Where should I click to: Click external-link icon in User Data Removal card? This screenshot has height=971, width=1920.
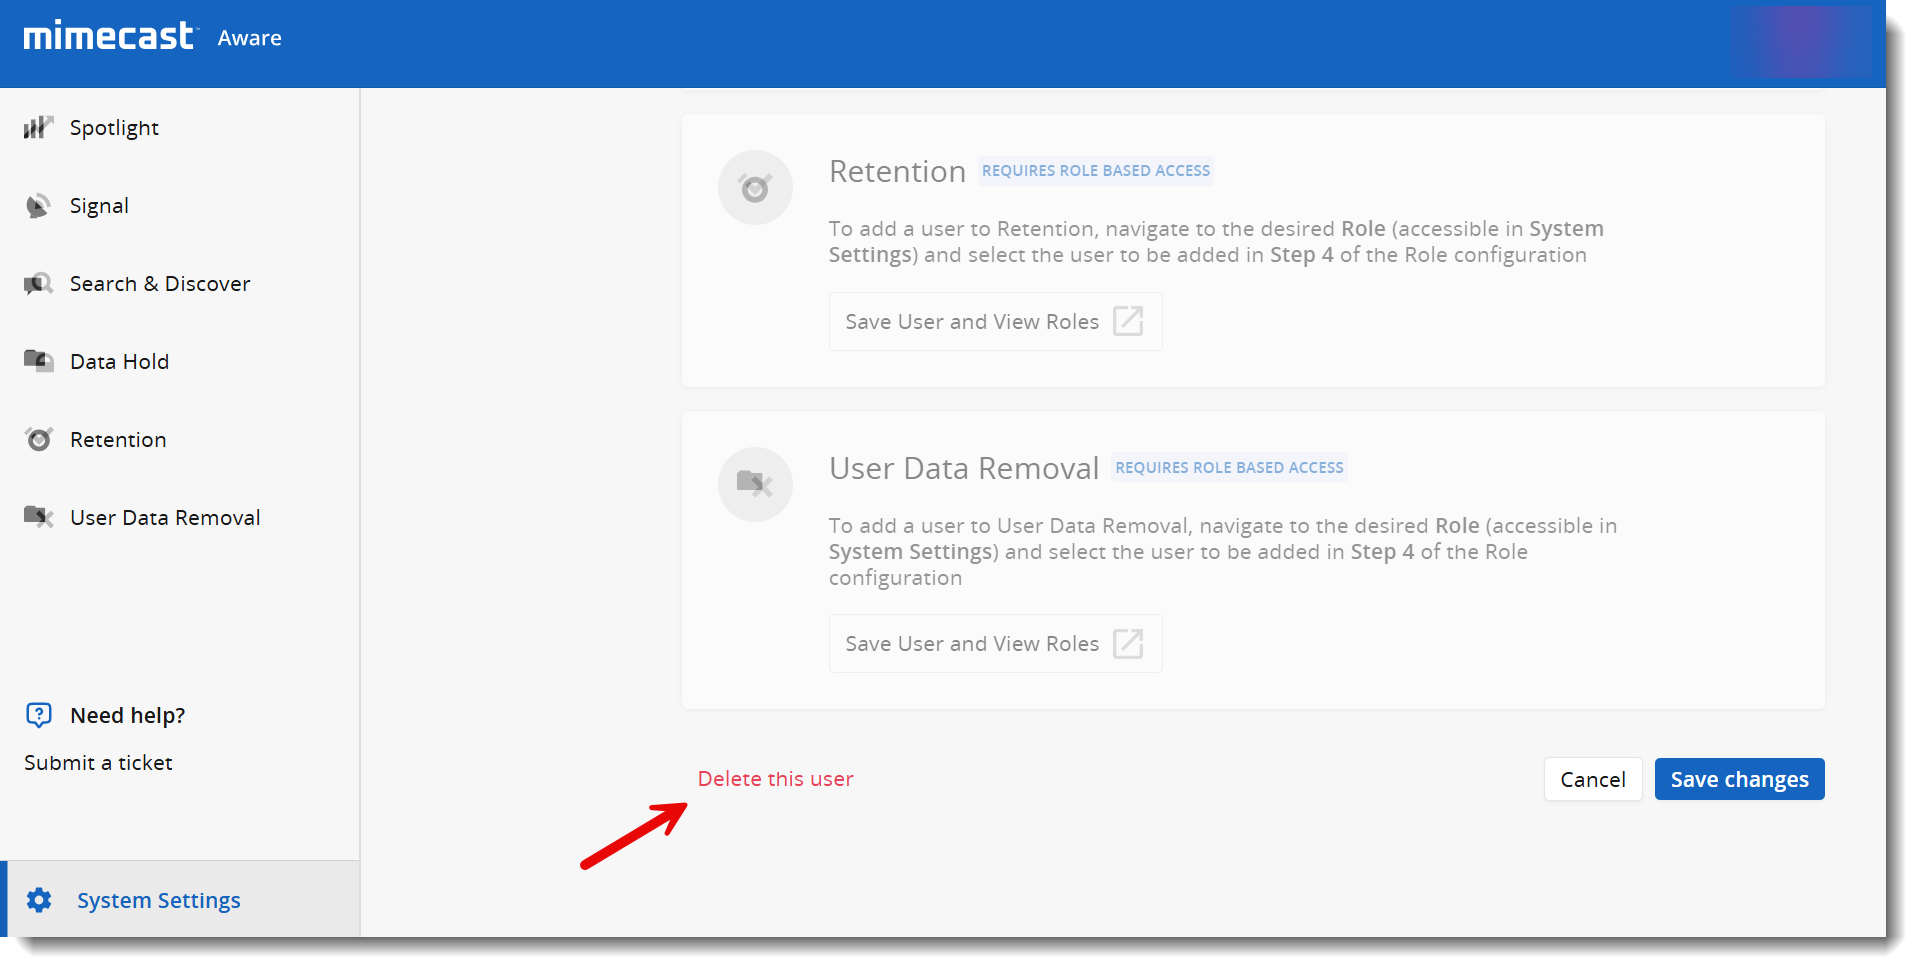coord(1128,643)
